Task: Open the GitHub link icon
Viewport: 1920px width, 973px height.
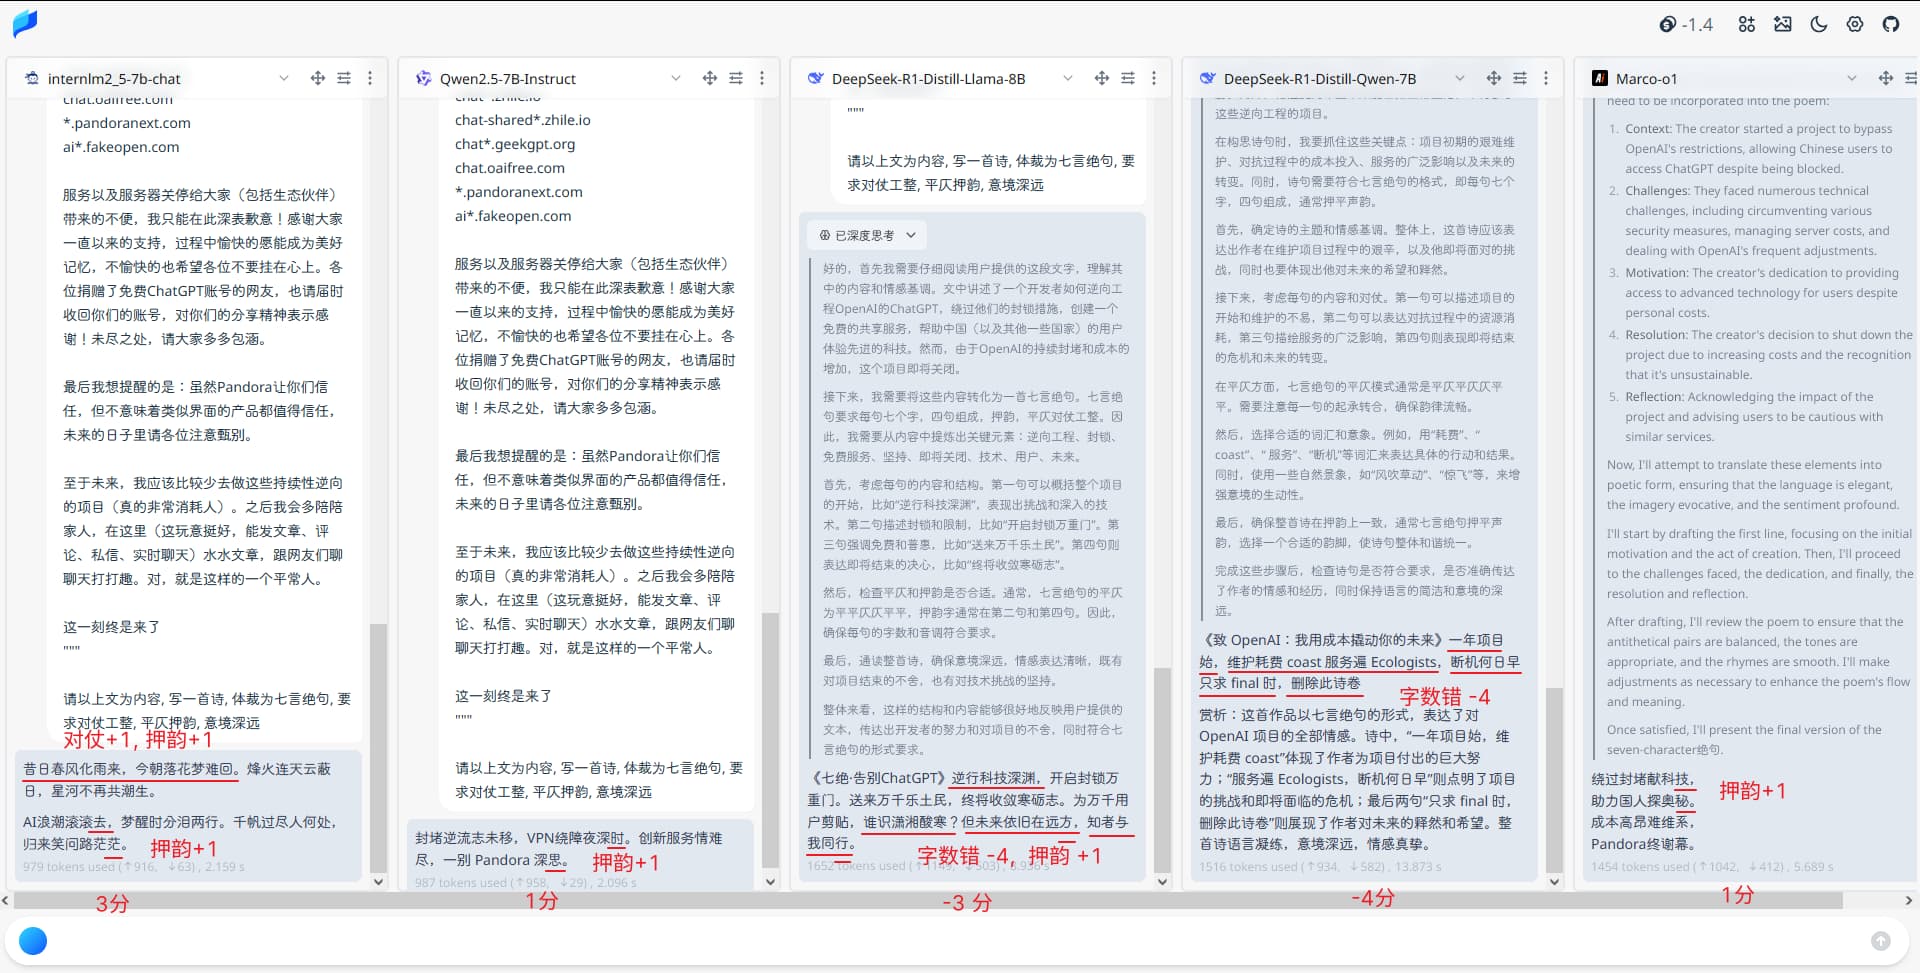Action: pyautogui.click(x=1891, y=24)
